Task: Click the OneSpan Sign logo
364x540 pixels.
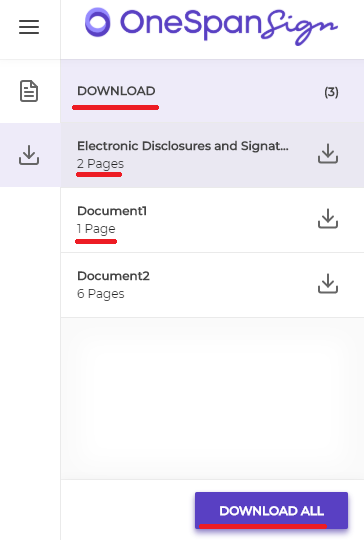Action: point(211,26)
